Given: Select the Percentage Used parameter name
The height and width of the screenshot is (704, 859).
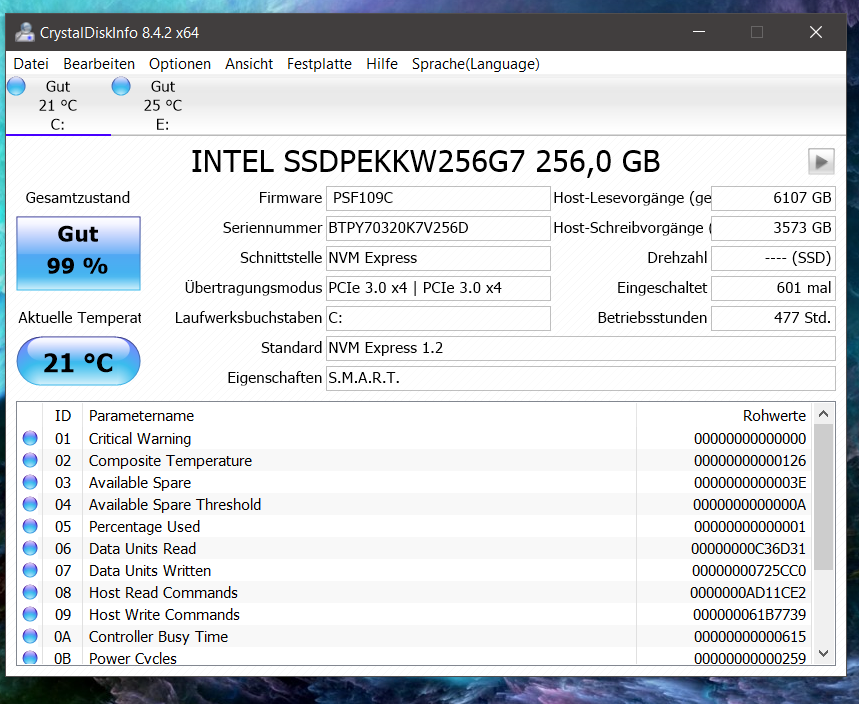Looking at the screenshot, I should [144, 526].
